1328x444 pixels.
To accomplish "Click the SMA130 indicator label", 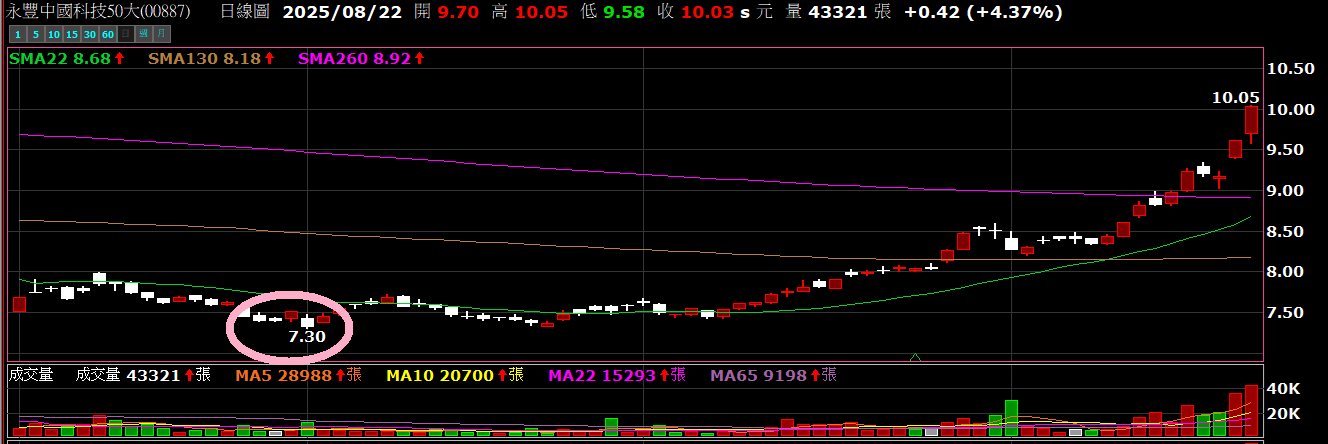I will click(x=211, y=59).
